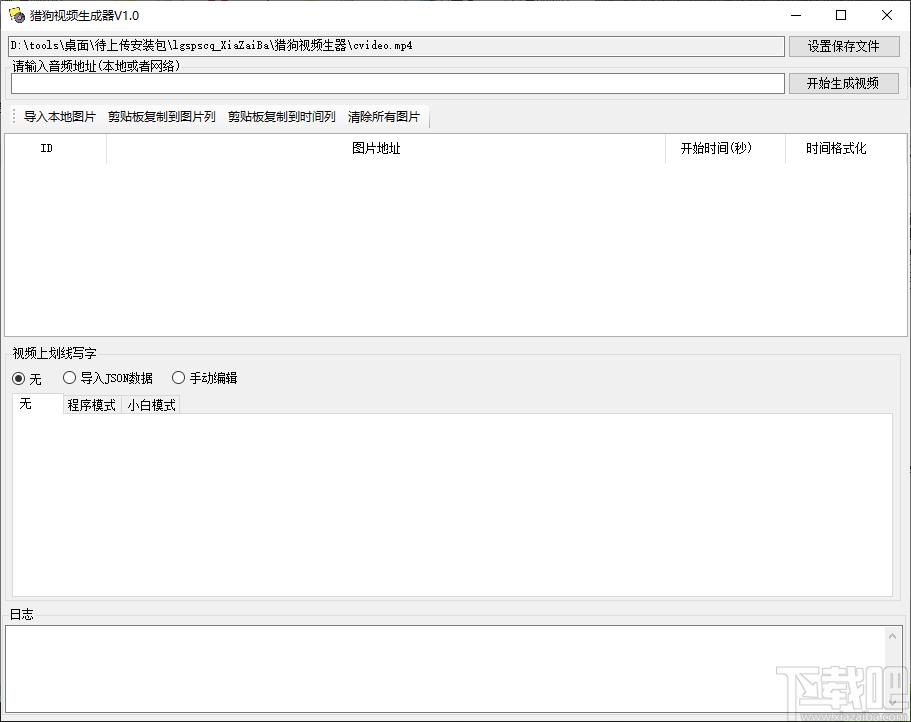Open the 小白模式 tab
The width and height of the screenshot is (911, 722).
coord(152,405)
